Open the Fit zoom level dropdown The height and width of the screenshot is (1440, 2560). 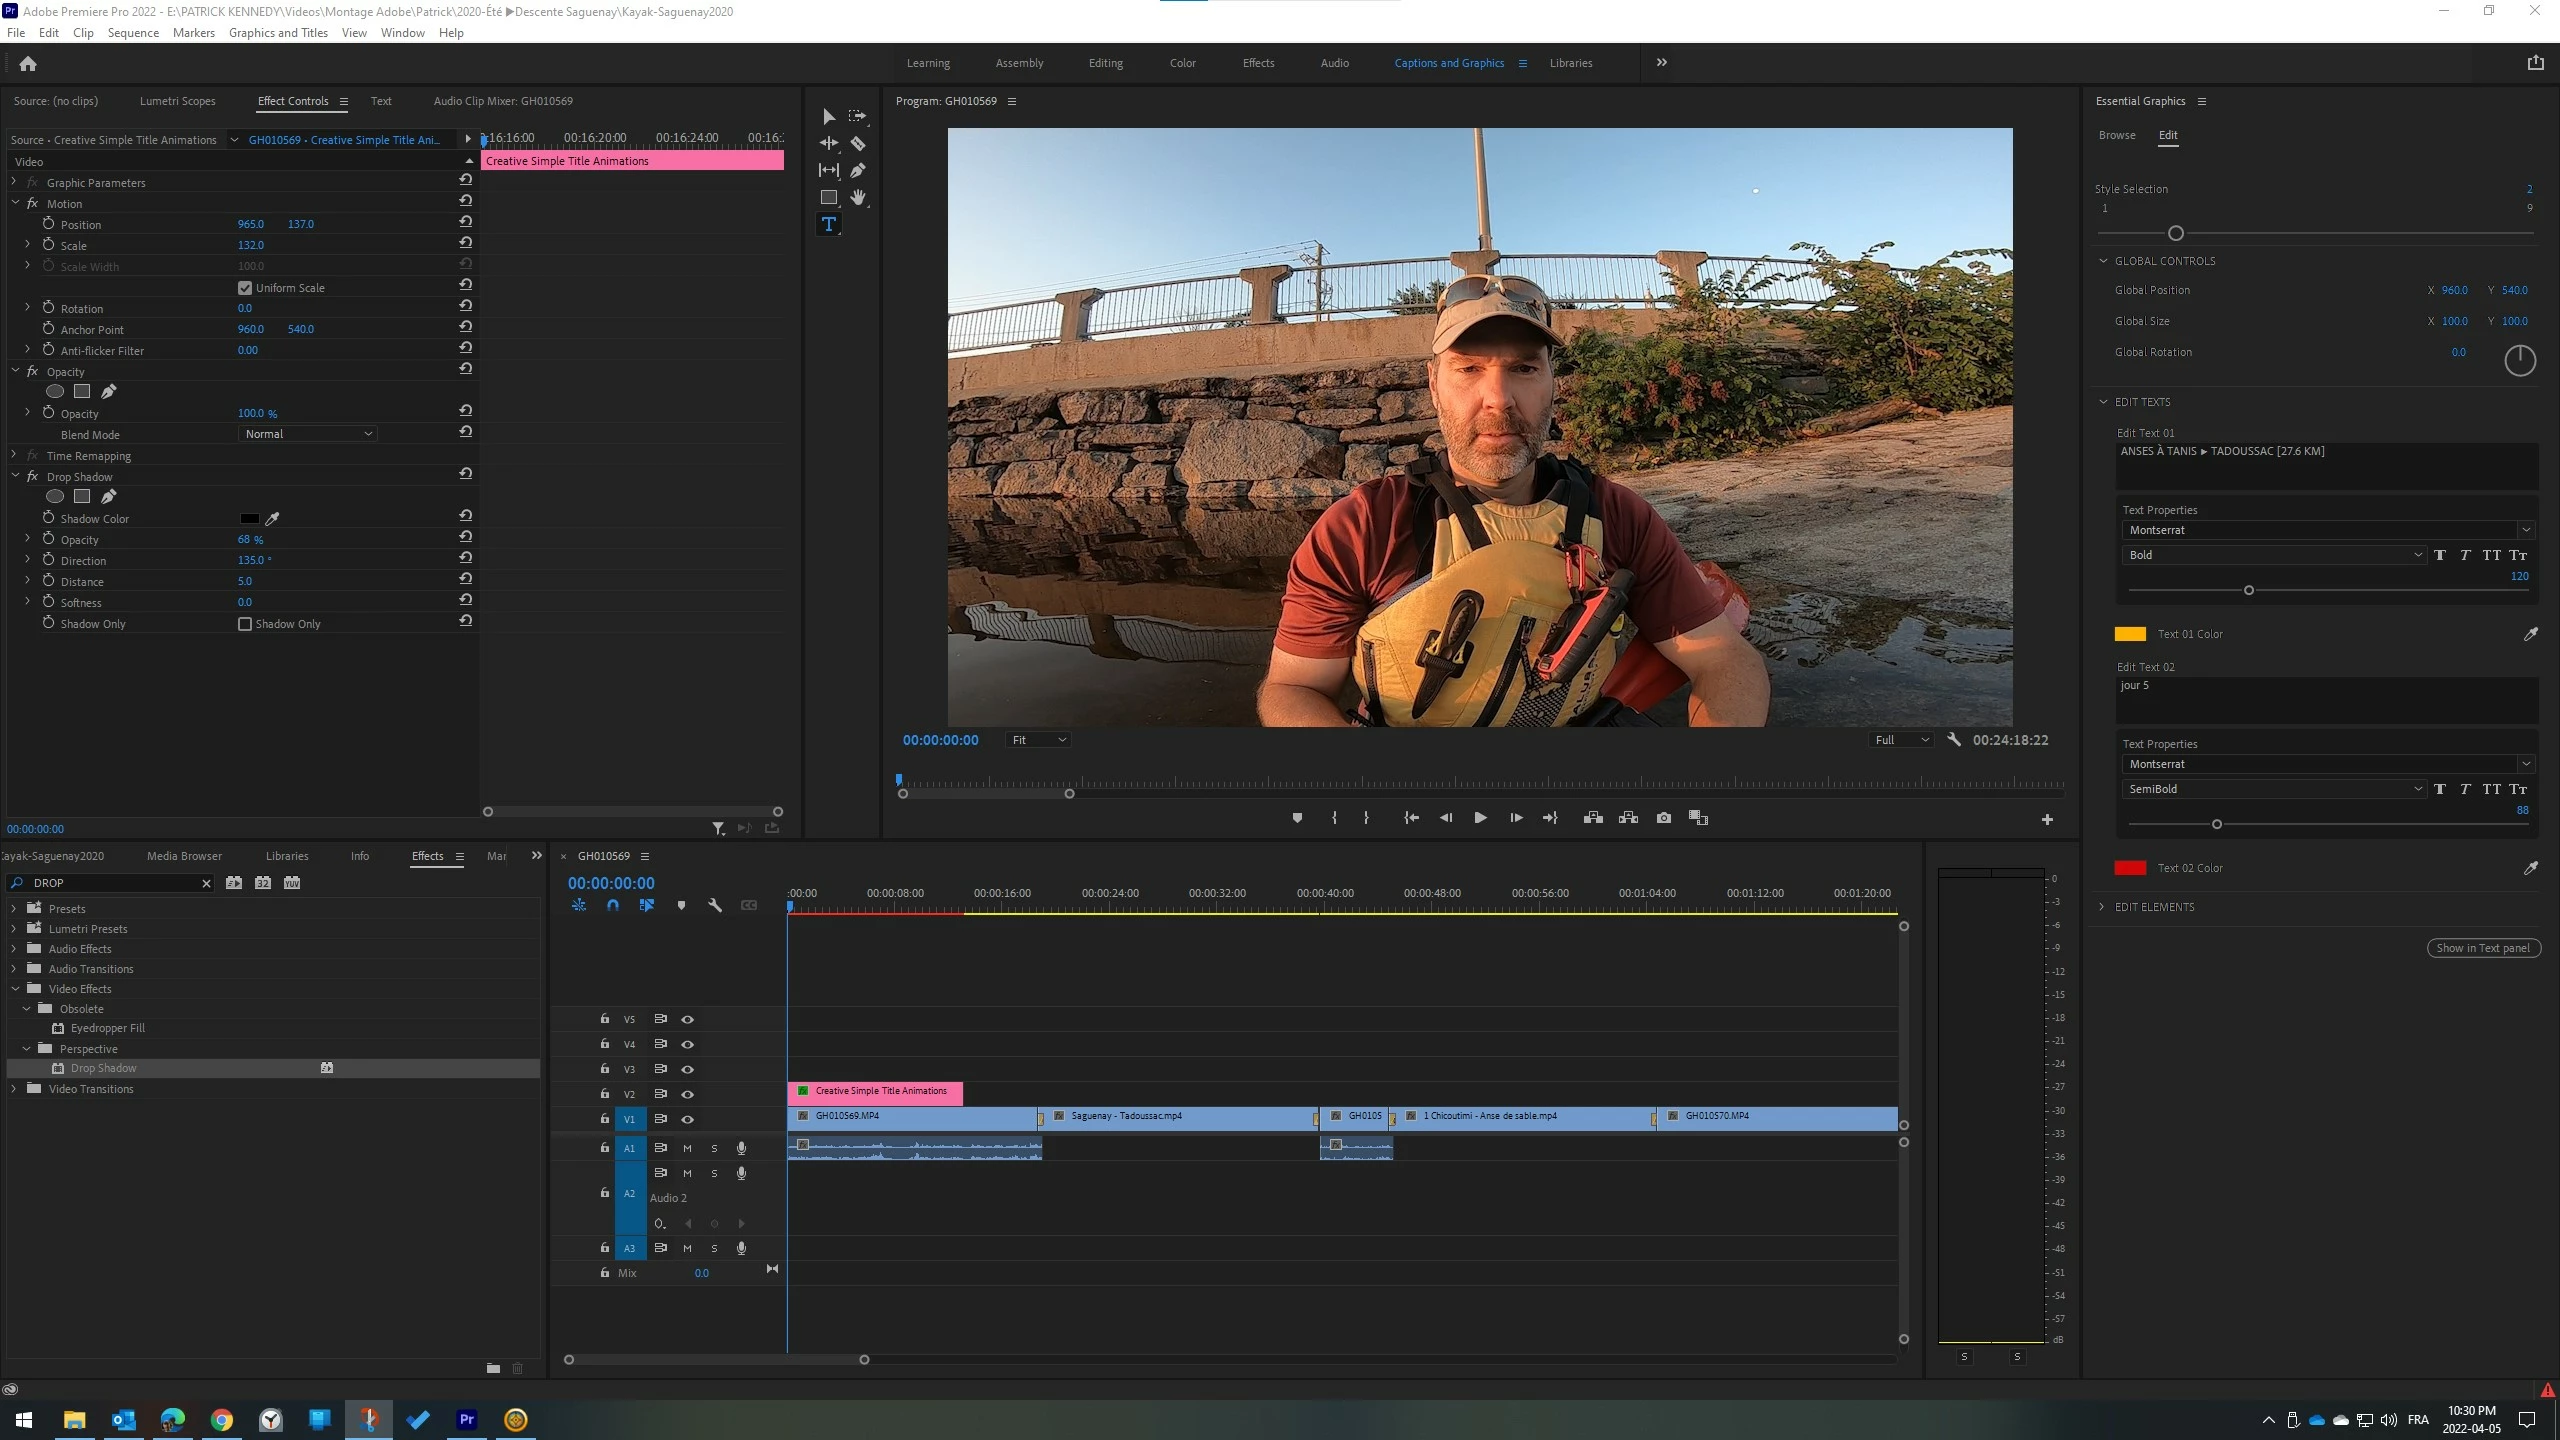pos(1038,740)
